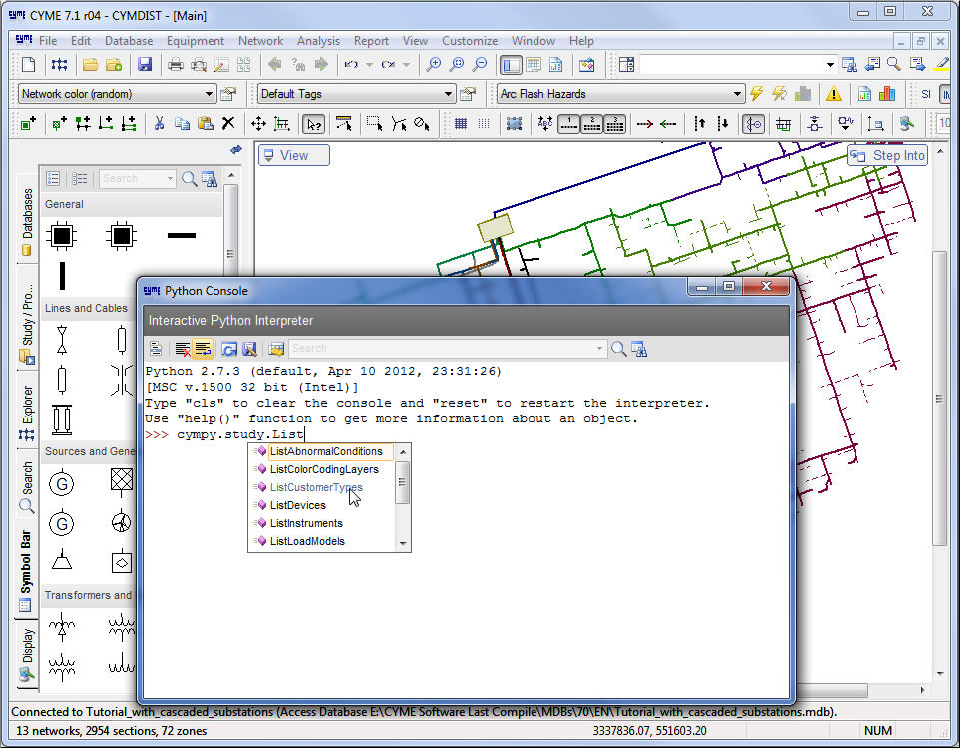The image size is (960, 748).
Task: Click the View button on map
Action: point(293,155)
